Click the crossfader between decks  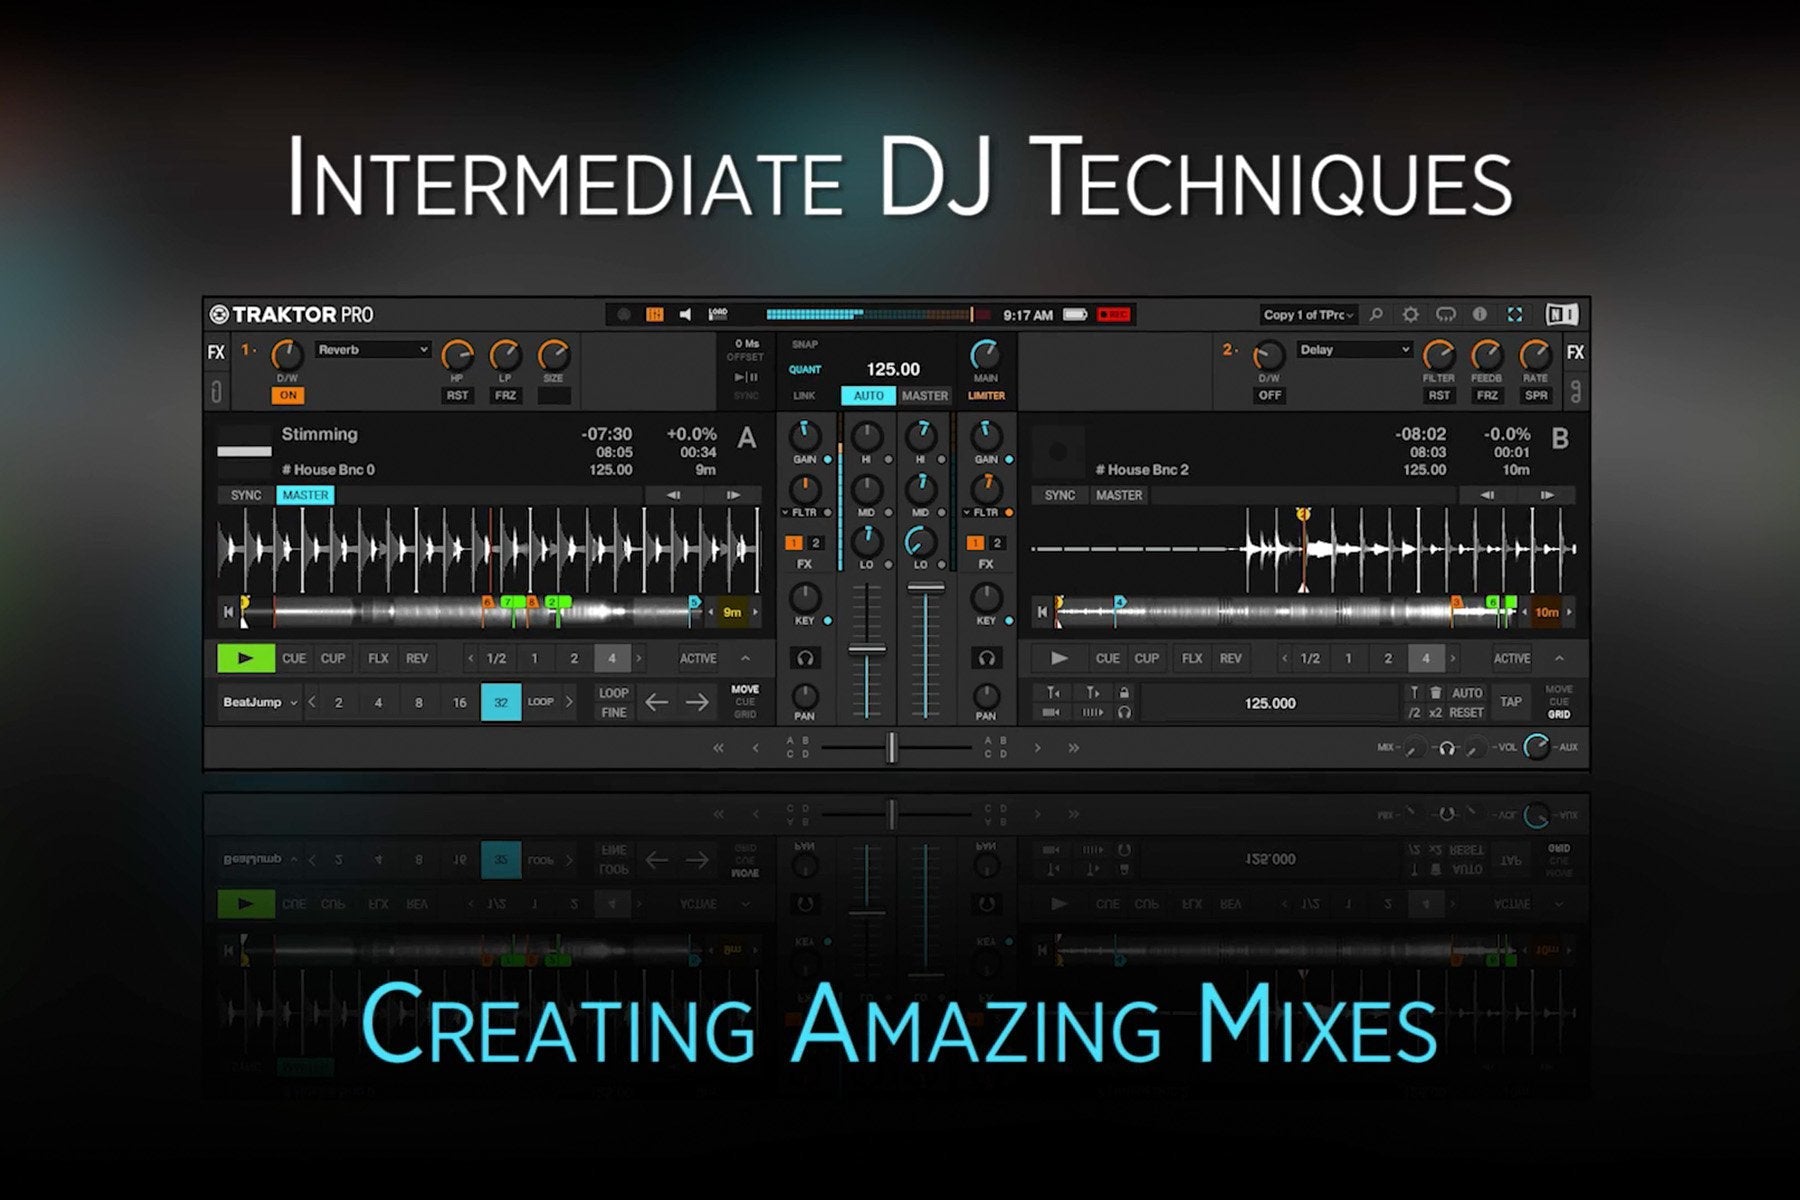click(x=890, y=747)
